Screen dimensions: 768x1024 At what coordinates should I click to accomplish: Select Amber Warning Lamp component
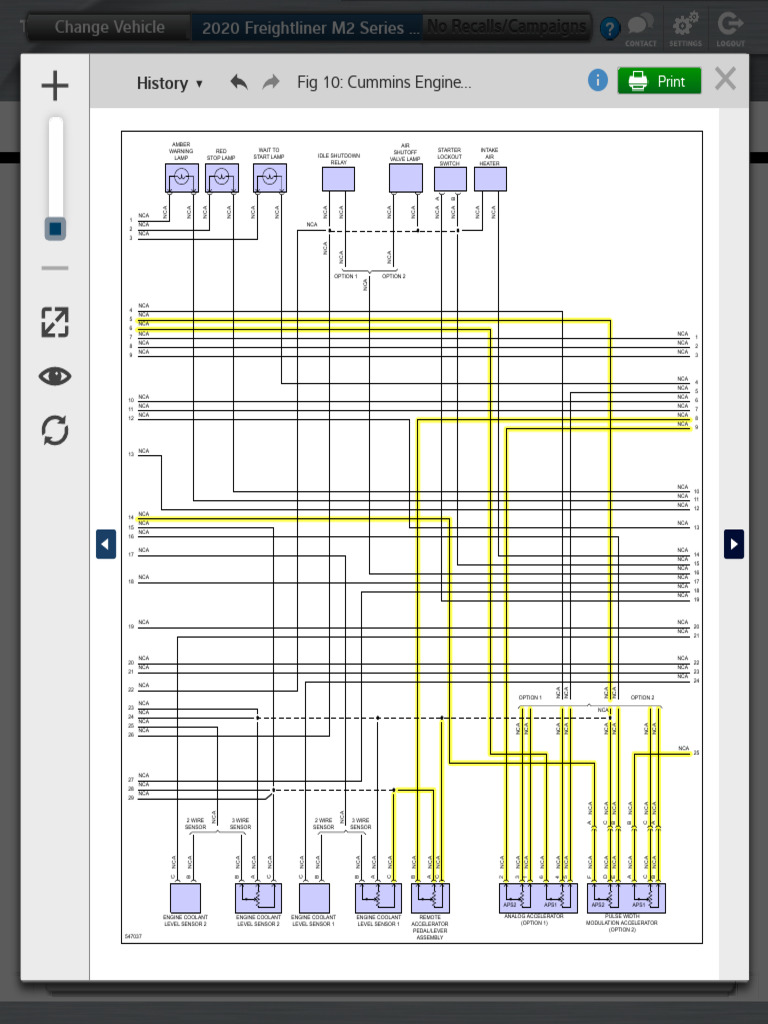(182, 178)
